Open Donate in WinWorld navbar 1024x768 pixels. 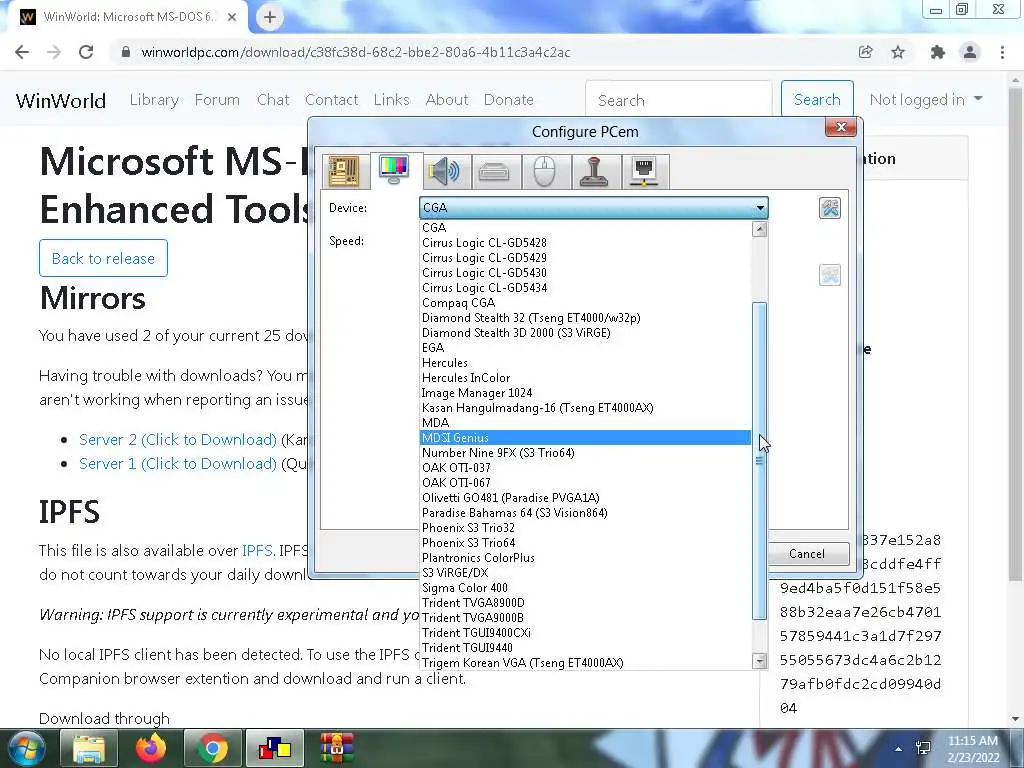coord(509,100)
